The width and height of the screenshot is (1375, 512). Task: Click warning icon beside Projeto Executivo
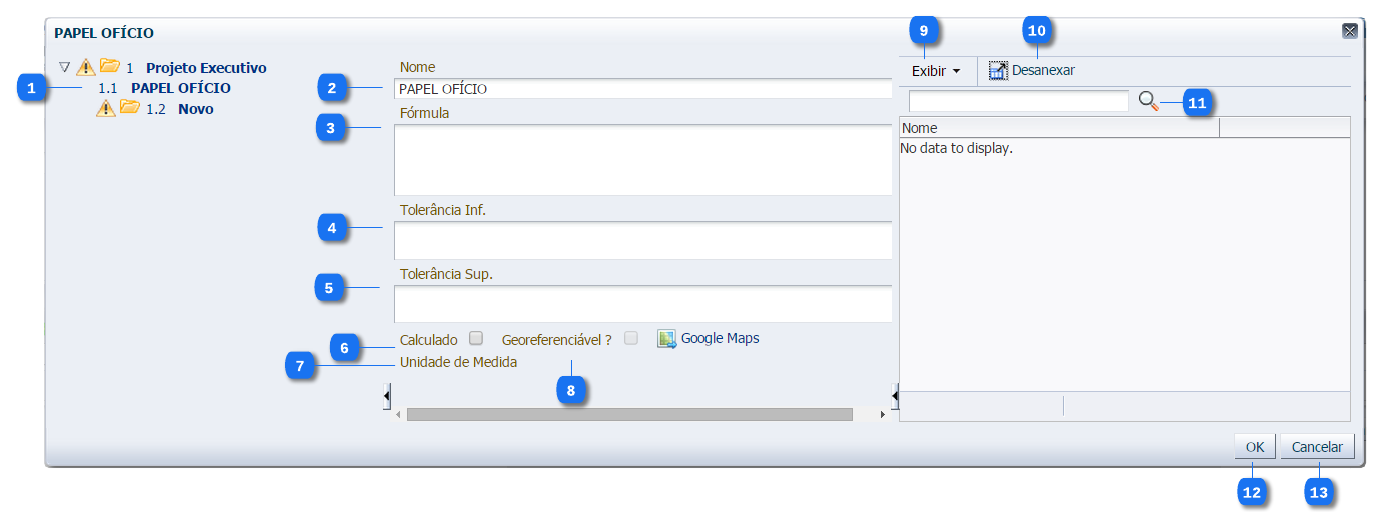(86, 68)
